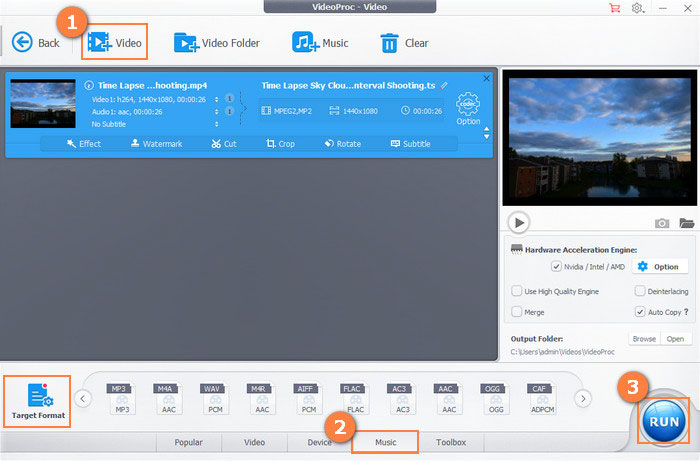This screenshot has width=700, height=461.
Task: Select OGG output format
Action: pyautogui.click(x=495, y=398)
